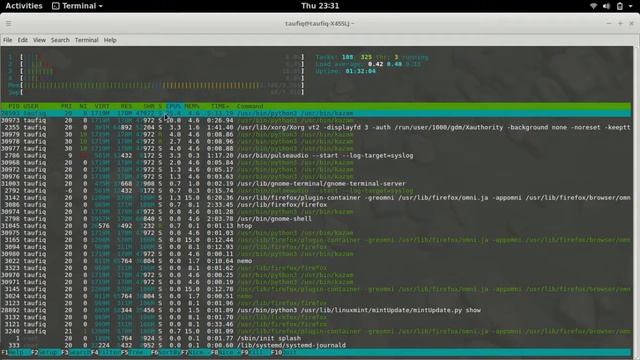Select the gnome-shell process row
Image resolution: width=640 pixels, height=360 pixels.
click(316, 219)
